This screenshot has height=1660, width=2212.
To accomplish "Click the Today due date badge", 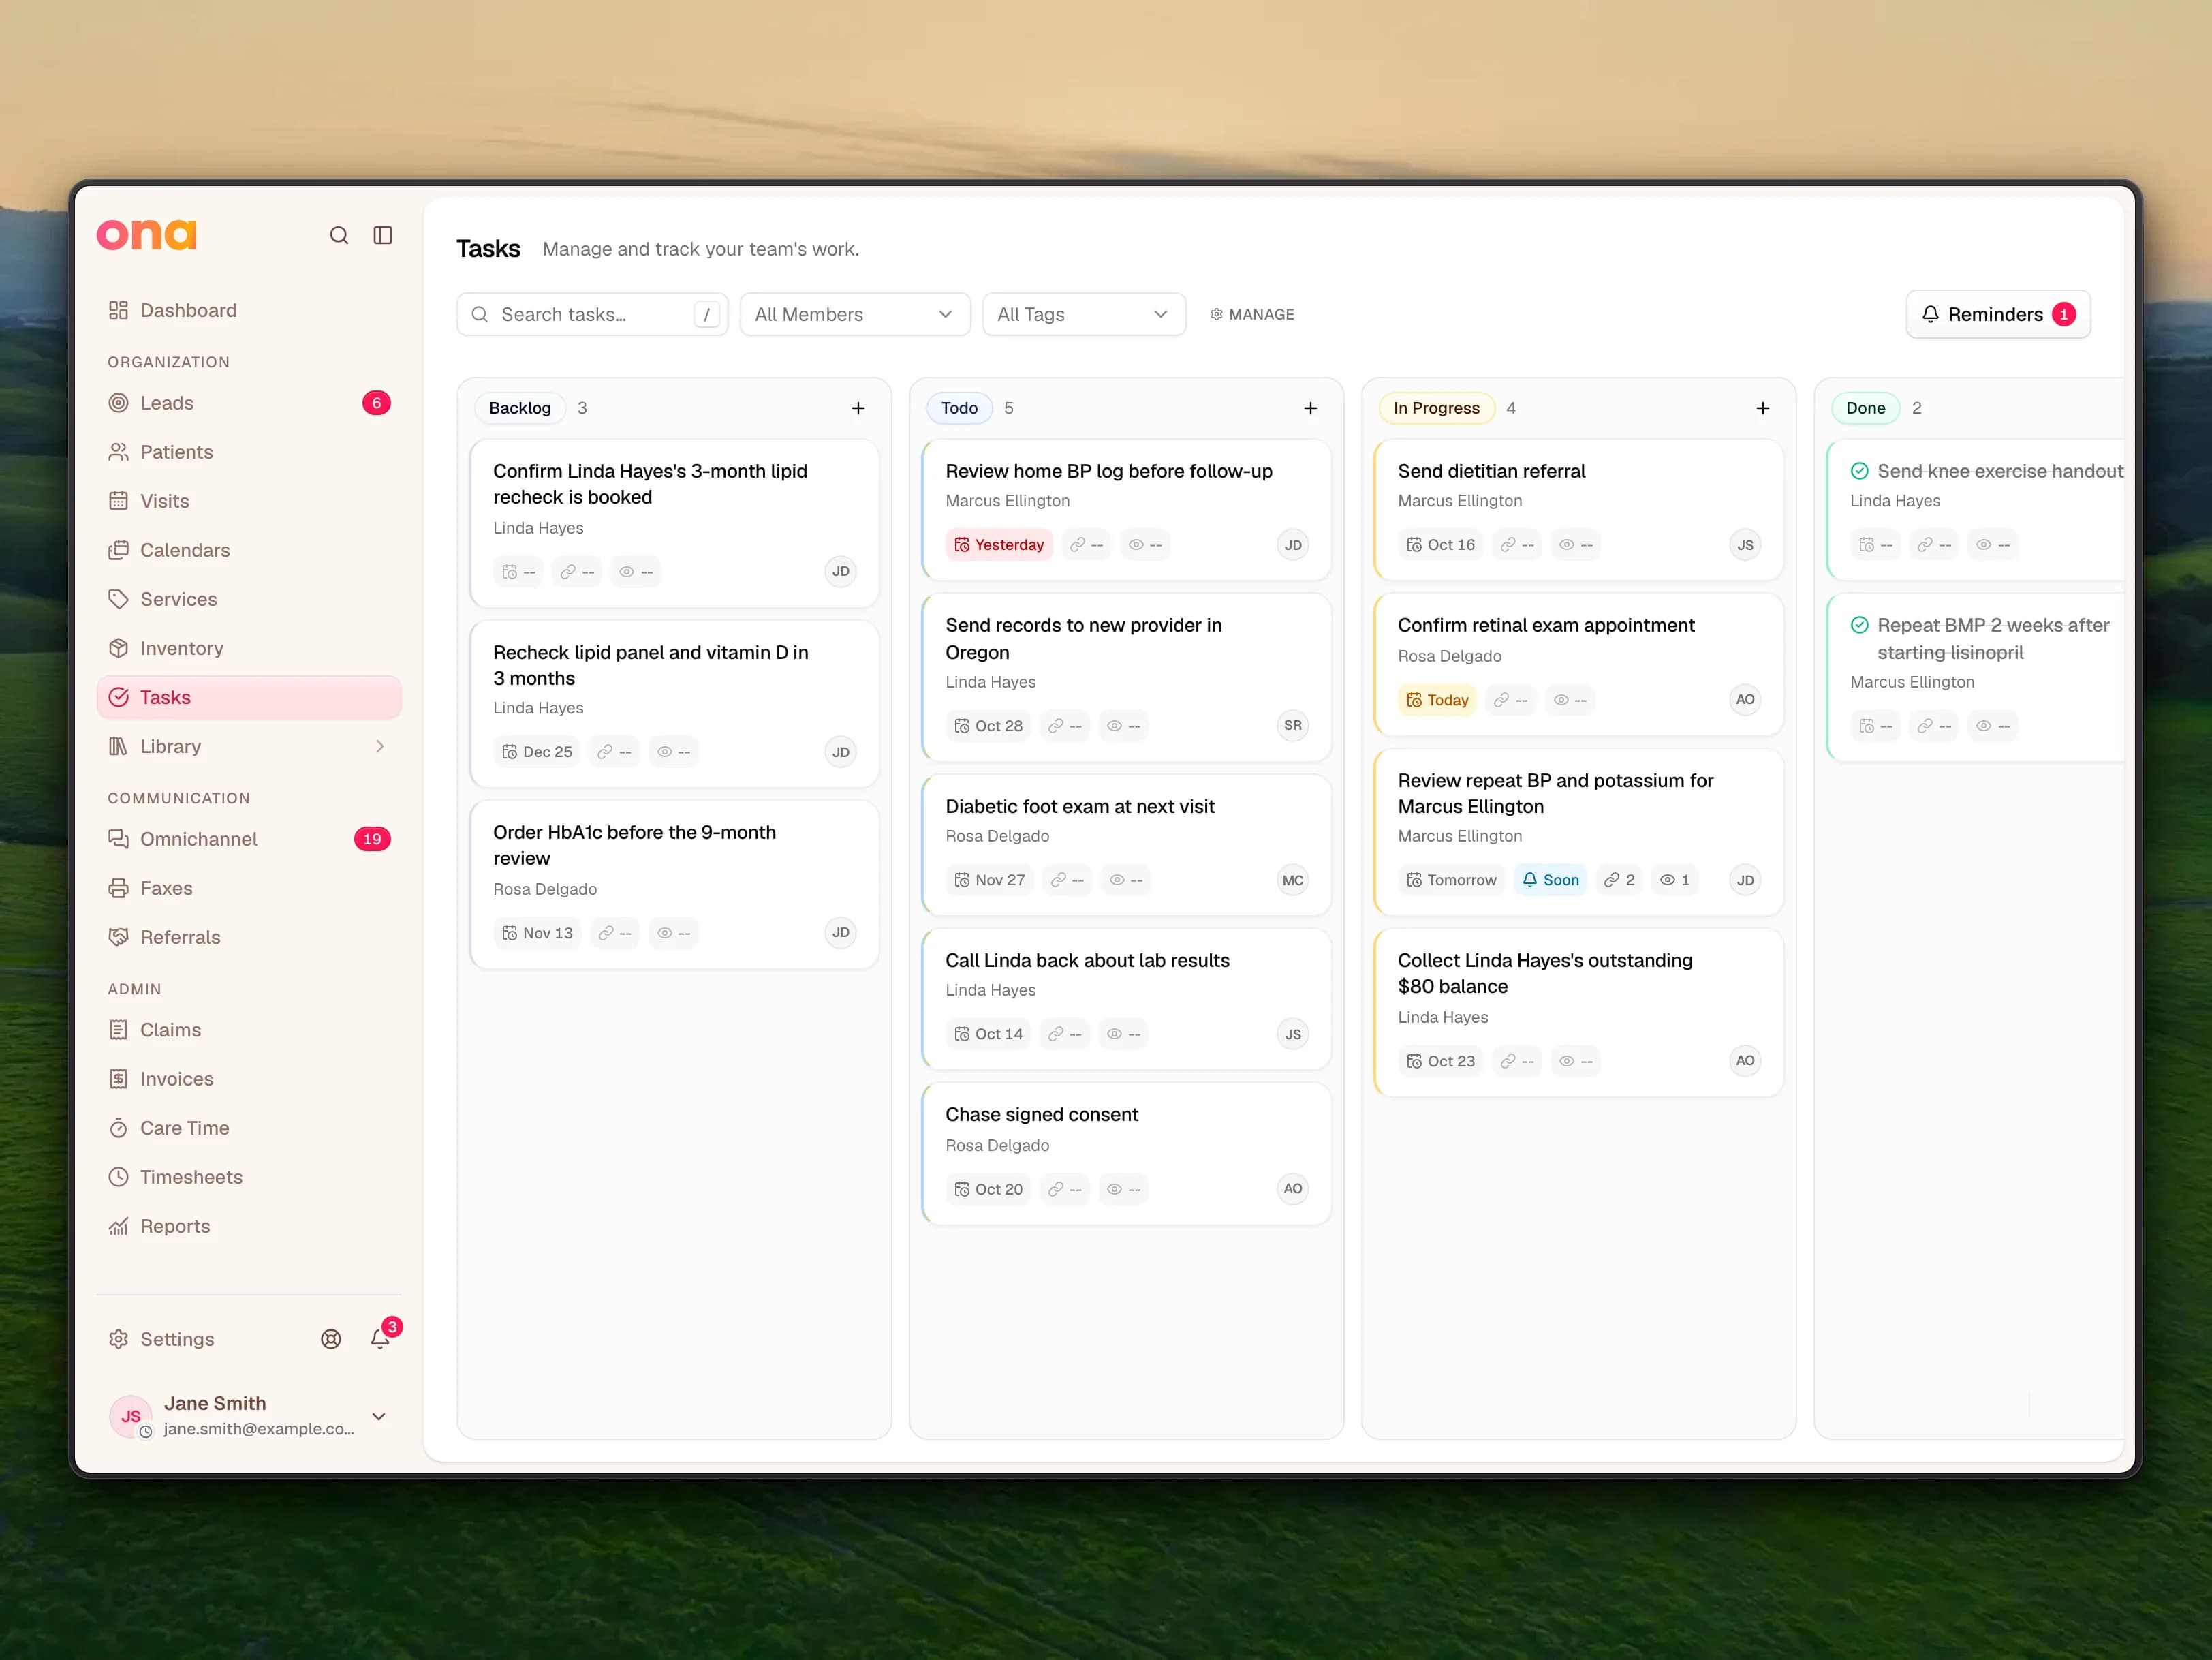I will click(x=1437, y=700).
